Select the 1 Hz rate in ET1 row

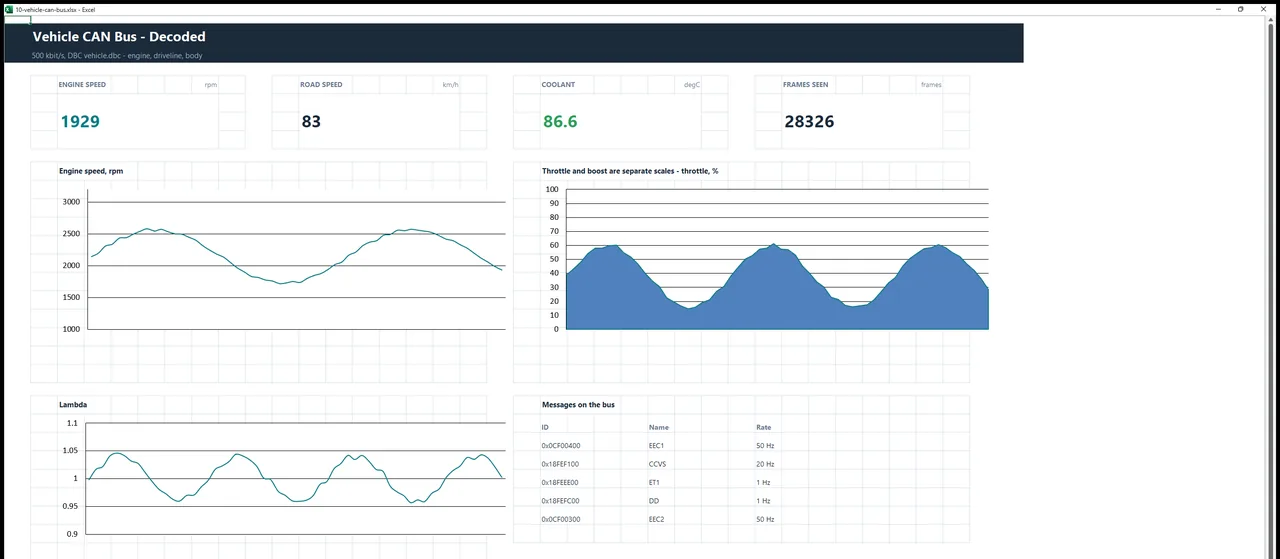click(x=763, y=482)
